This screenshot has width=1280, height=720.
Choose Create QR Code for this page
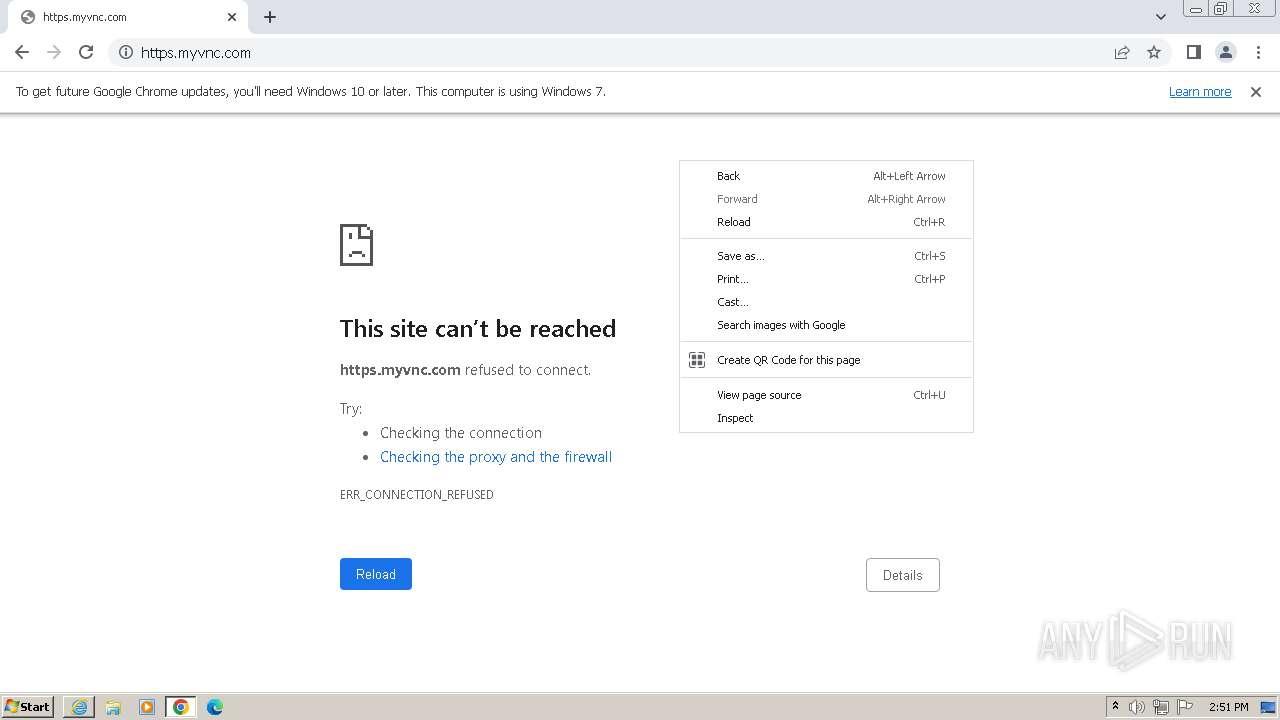pyautogui.click(x=826, y=360)
